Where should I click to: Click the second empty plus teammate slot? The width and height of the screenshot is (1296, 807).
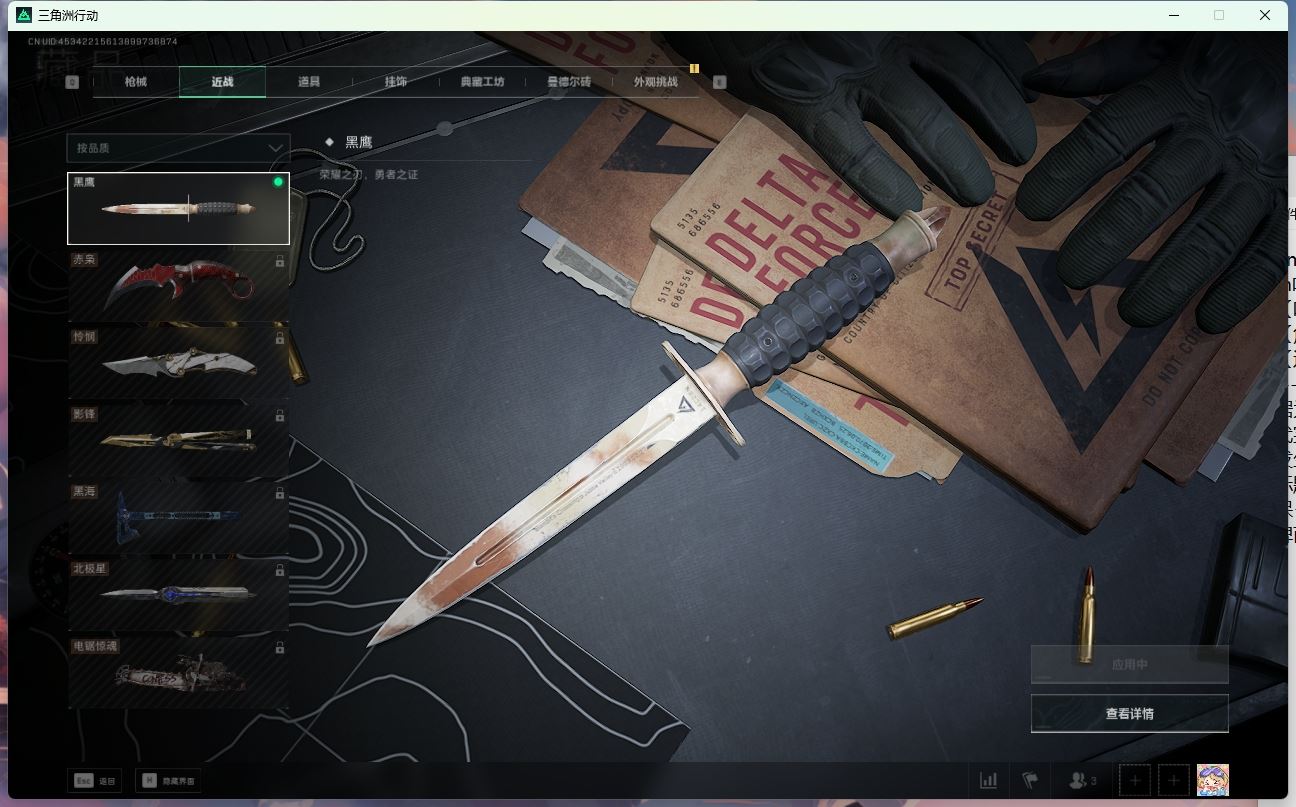point(1173,780)
